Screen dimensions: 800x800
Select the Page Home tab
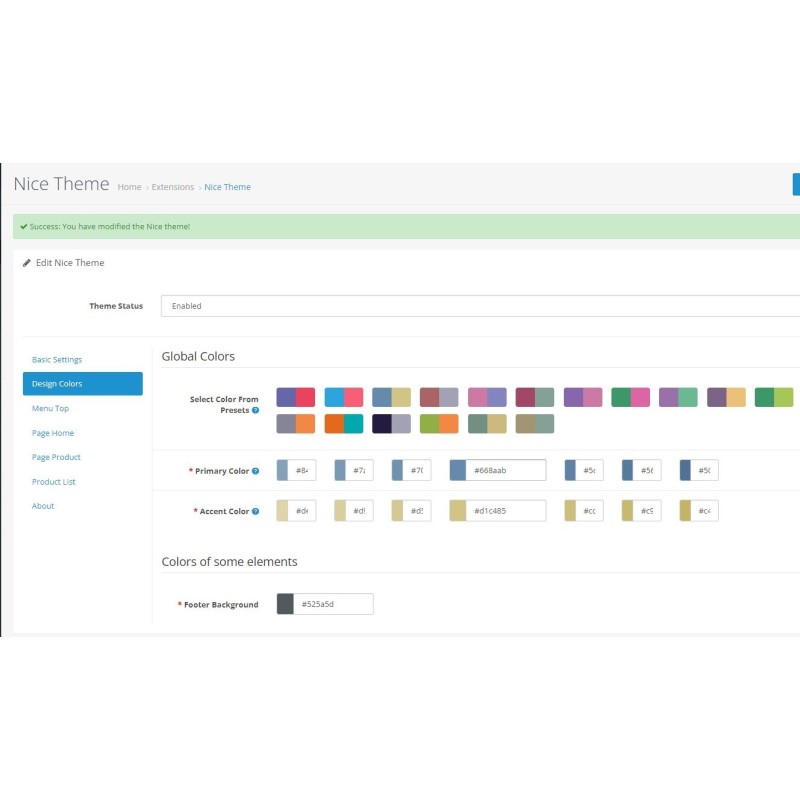pos(53,433)
